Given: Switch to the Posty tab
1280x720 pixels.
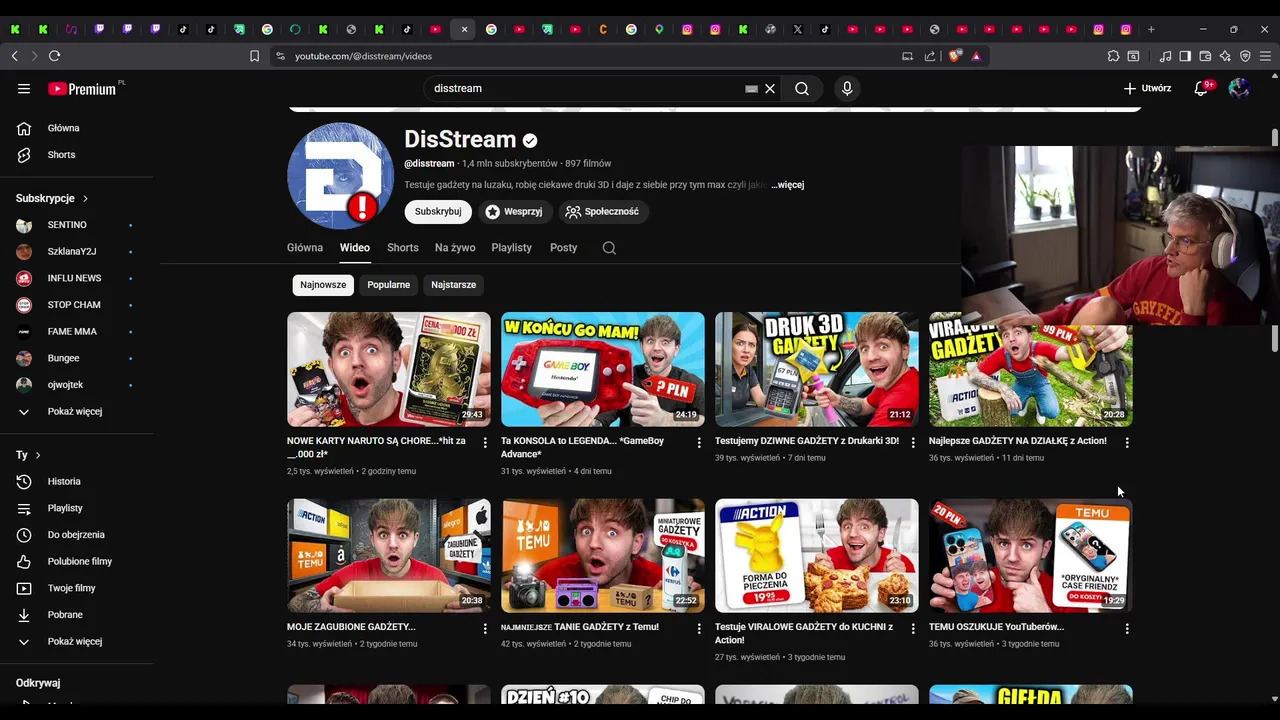Looking at the screenshot, I should coord(563,248).
